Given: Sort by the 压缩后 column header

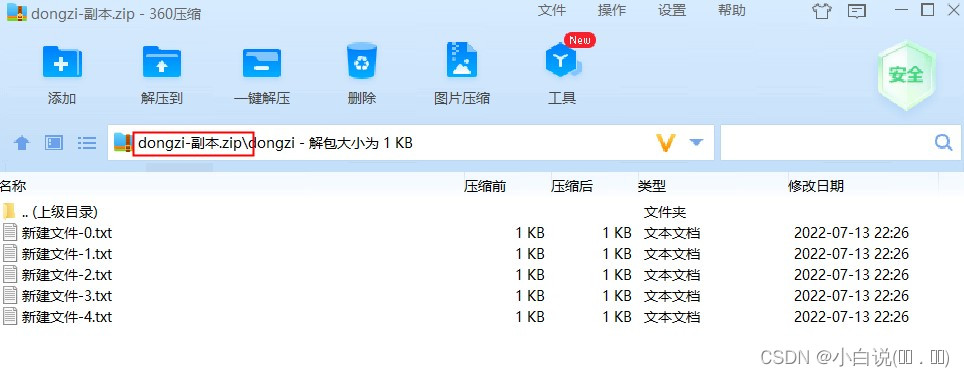Looking at the screenshot, I should point(571,186).
